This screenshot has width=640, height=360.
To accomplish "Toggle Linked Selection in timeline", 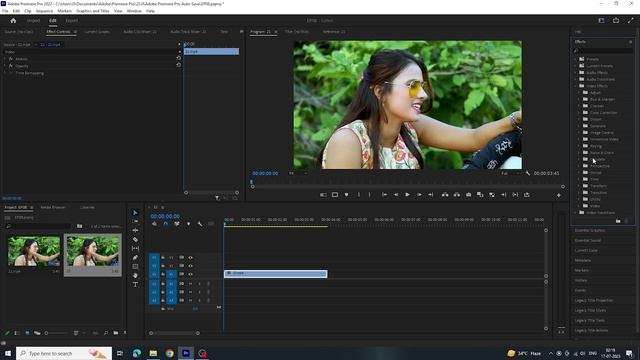I will tap(177, 224).
